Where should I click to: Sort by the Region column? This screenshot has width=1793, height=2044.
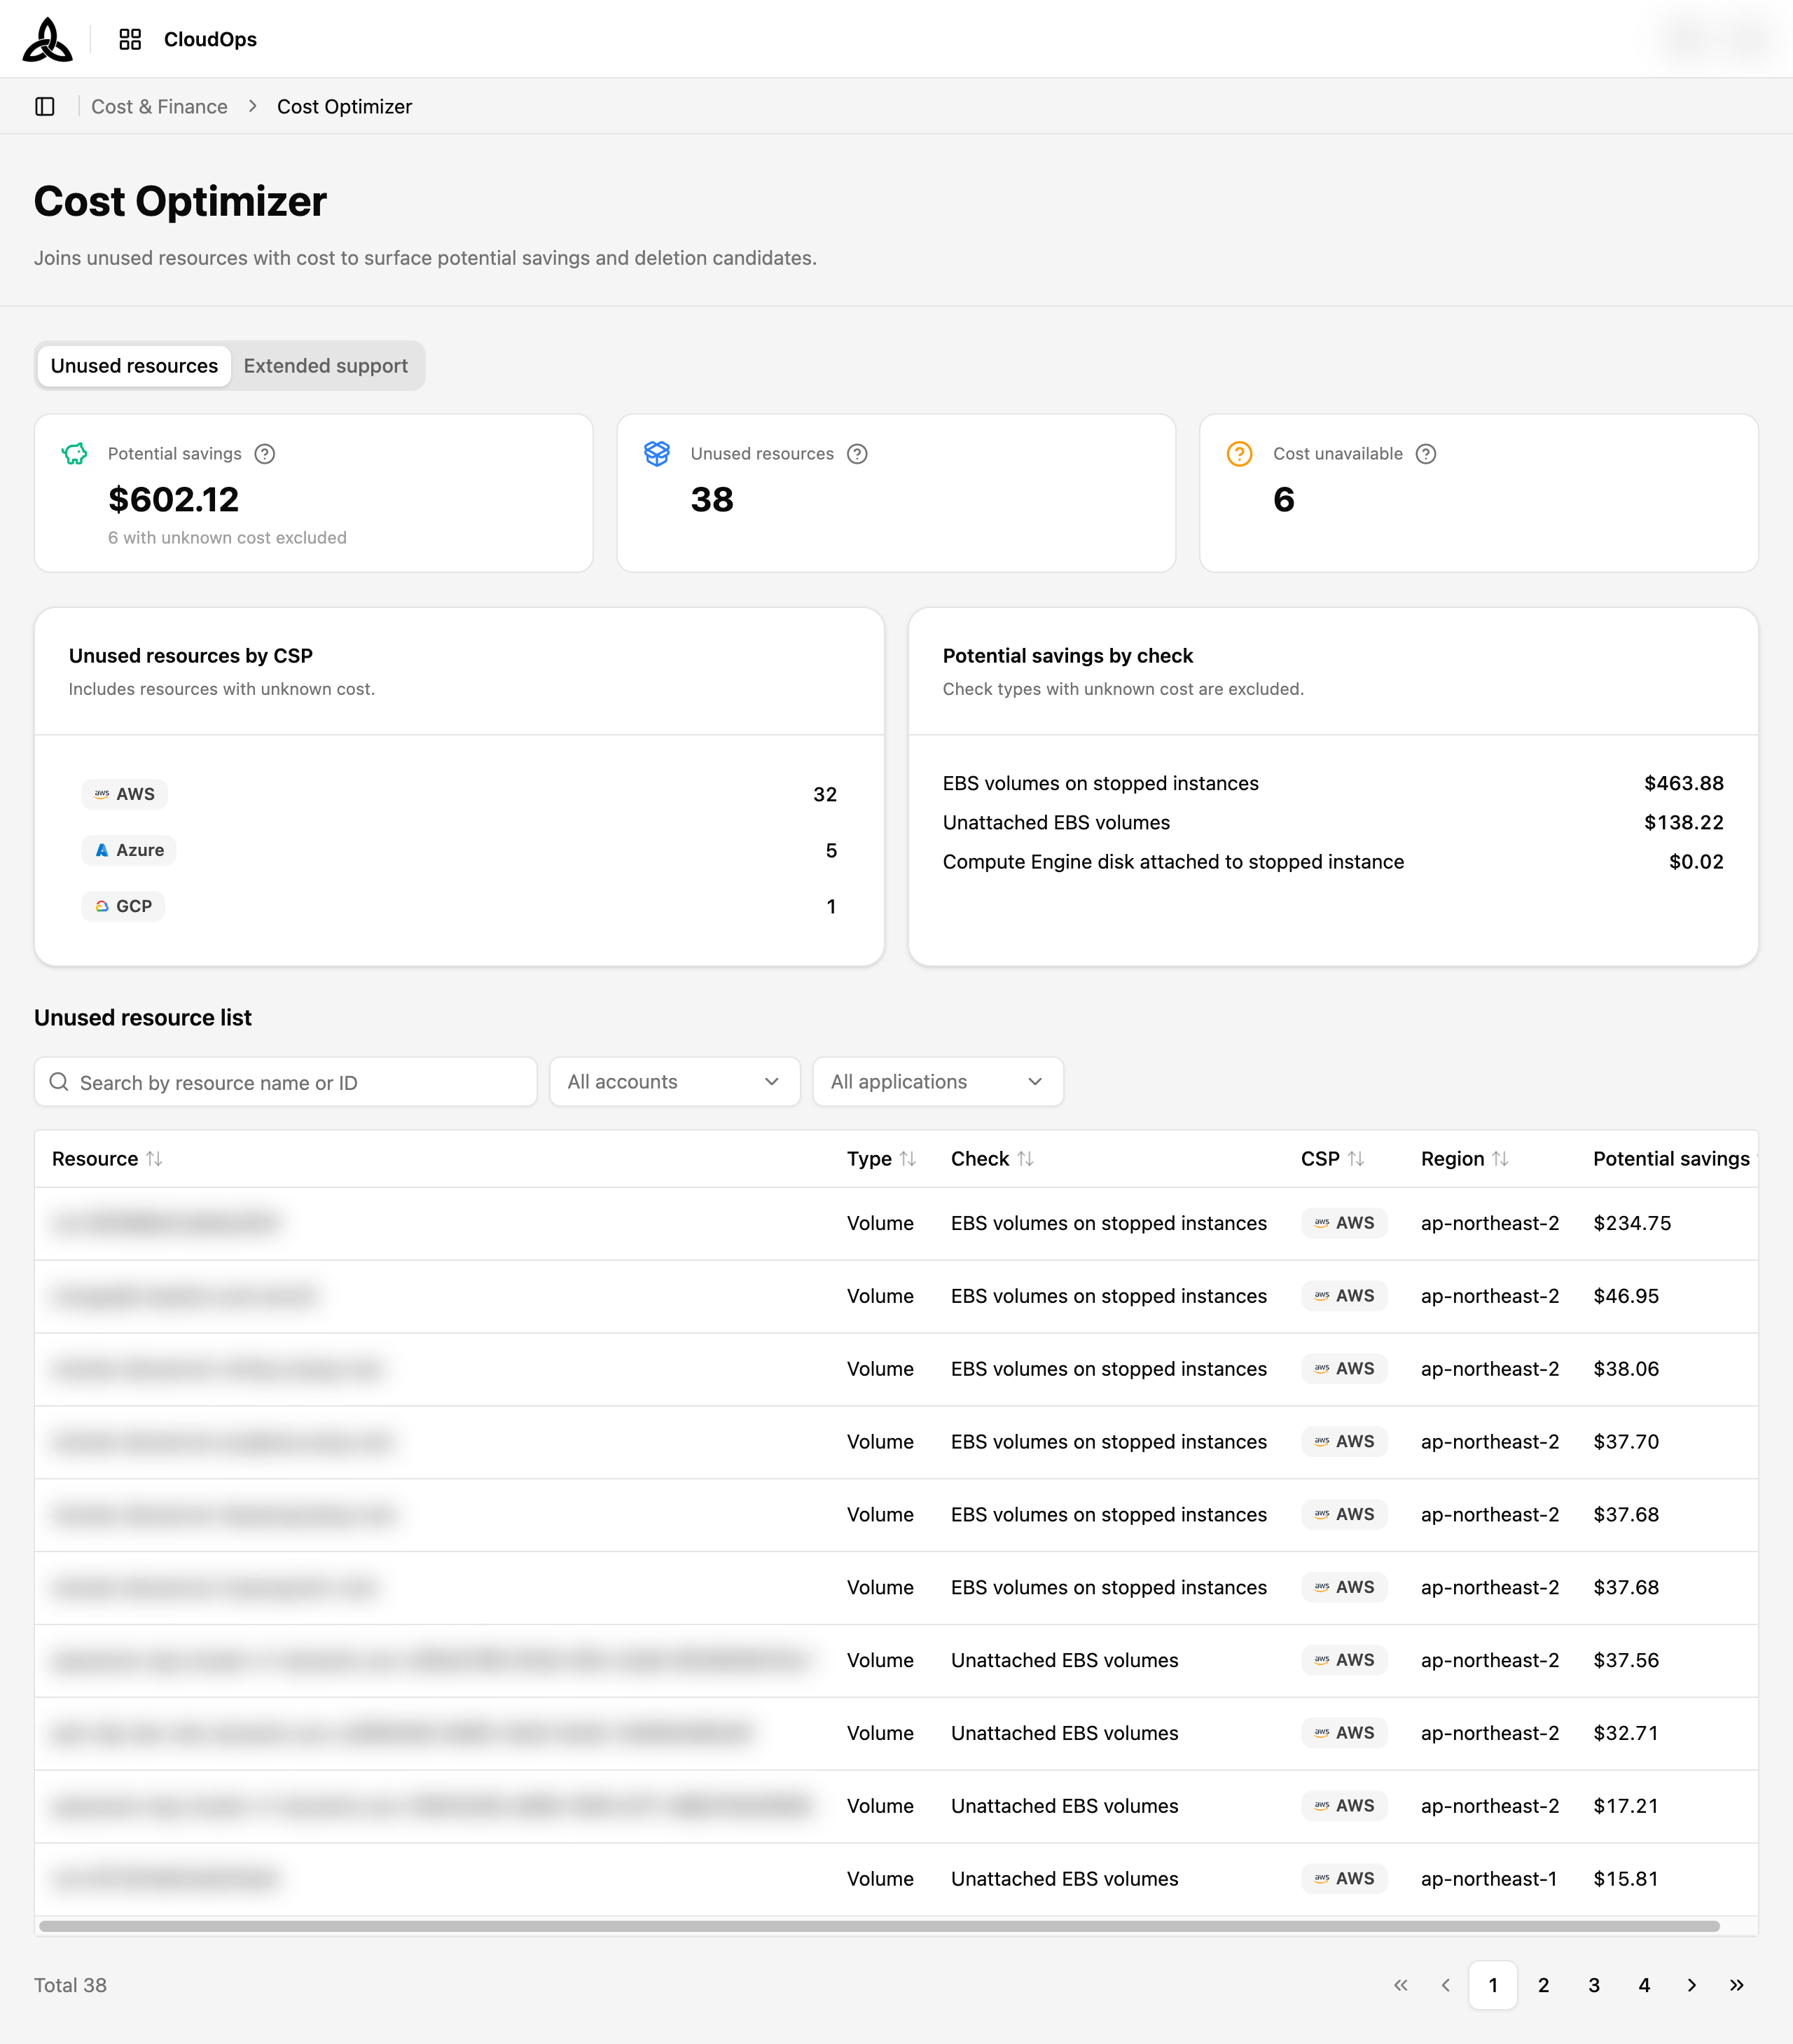point(1500,1158)
